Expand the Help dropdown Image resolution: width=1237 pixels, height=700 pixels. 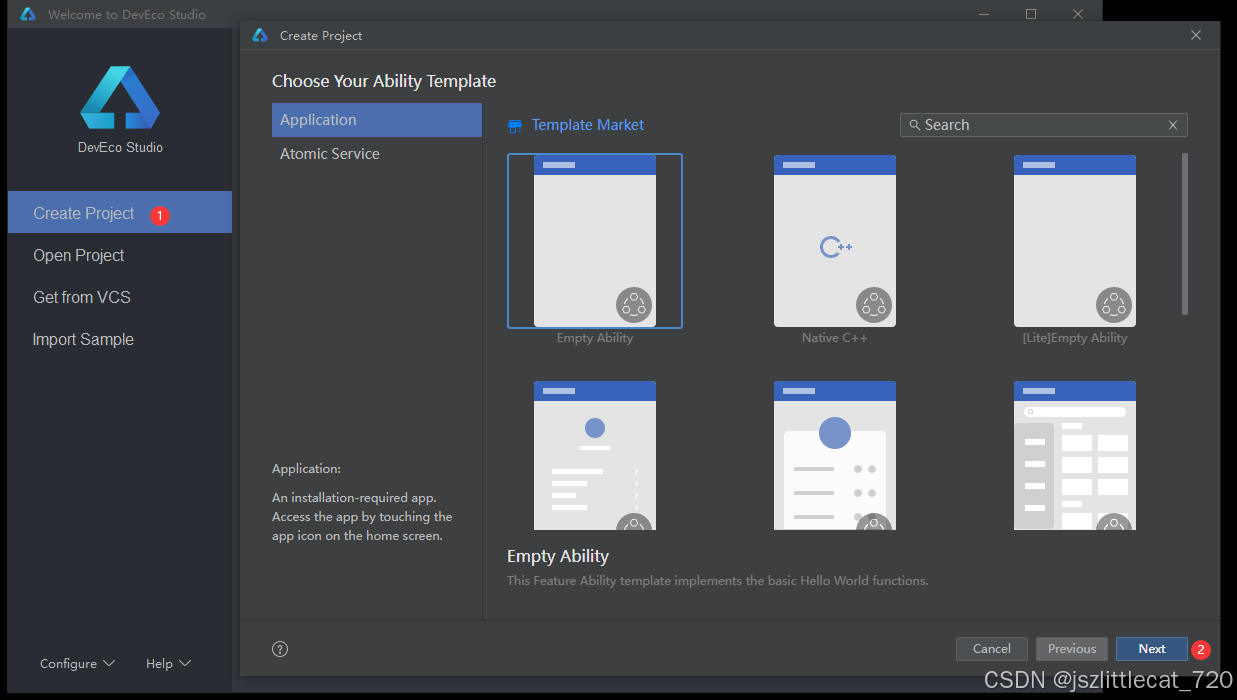pyautogui.click(x=168, y=664)
